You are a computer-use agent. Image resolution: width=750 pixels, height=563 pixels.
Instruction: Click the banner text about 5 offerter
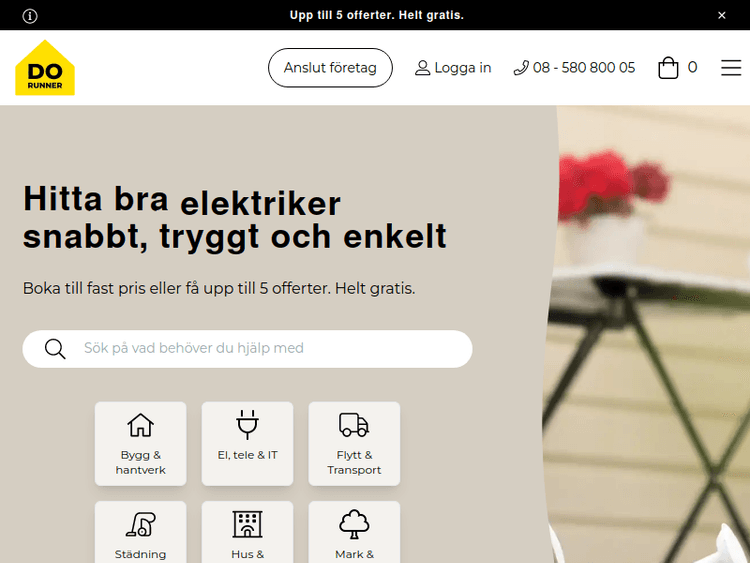376,16
